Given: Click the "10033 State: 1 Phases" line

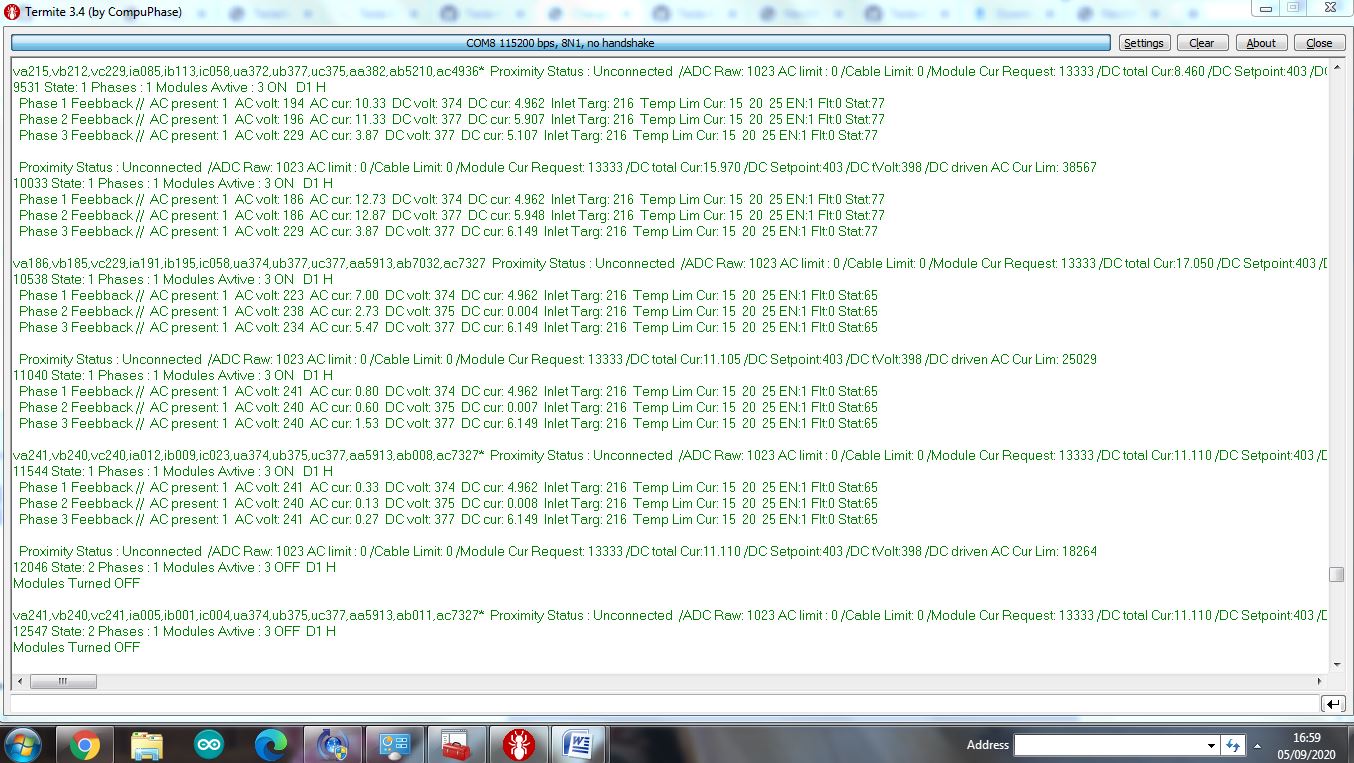Looking at the screenshot, I should [173, 183].
